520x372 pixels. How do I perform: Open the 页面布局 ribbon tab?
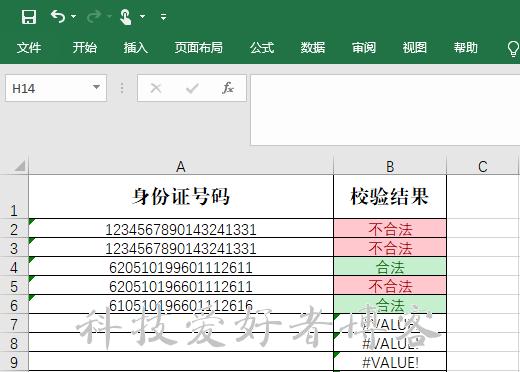(x=199, y=48)
